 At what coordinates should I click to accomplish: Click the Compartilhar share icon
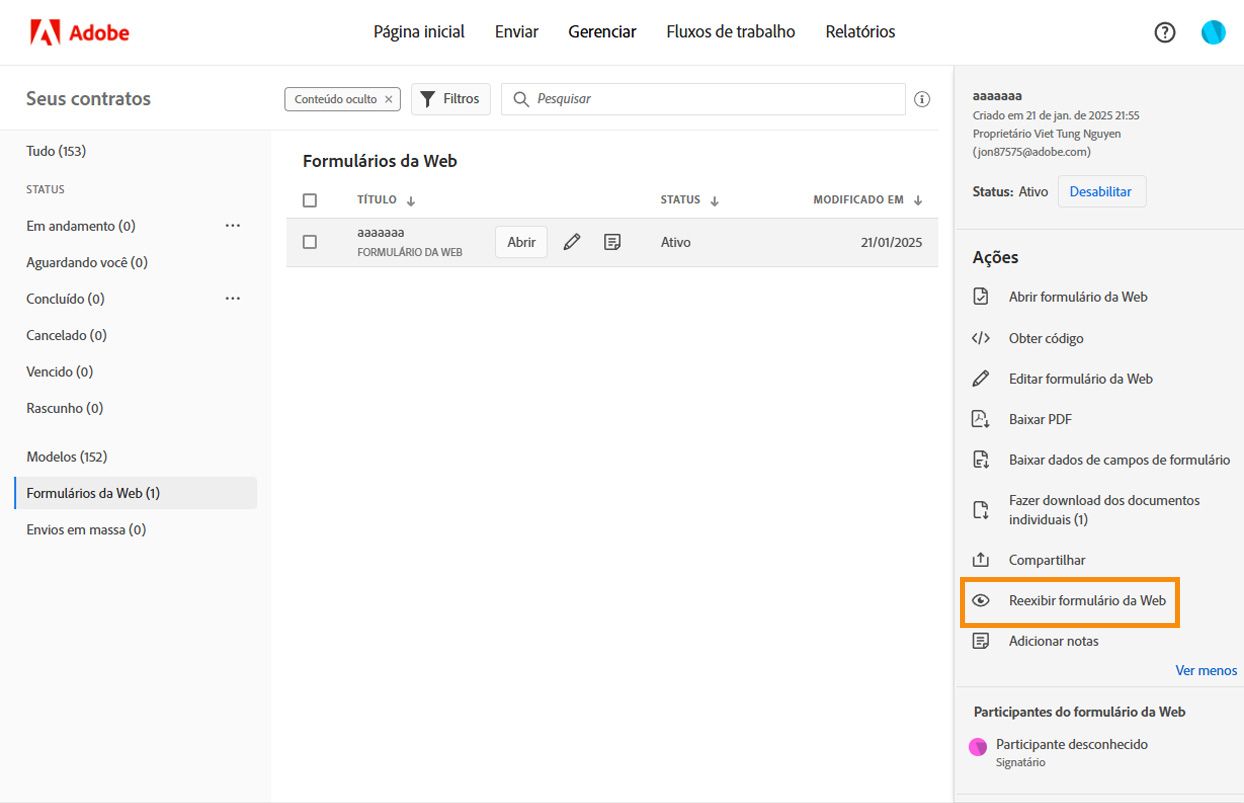point(981,559)
